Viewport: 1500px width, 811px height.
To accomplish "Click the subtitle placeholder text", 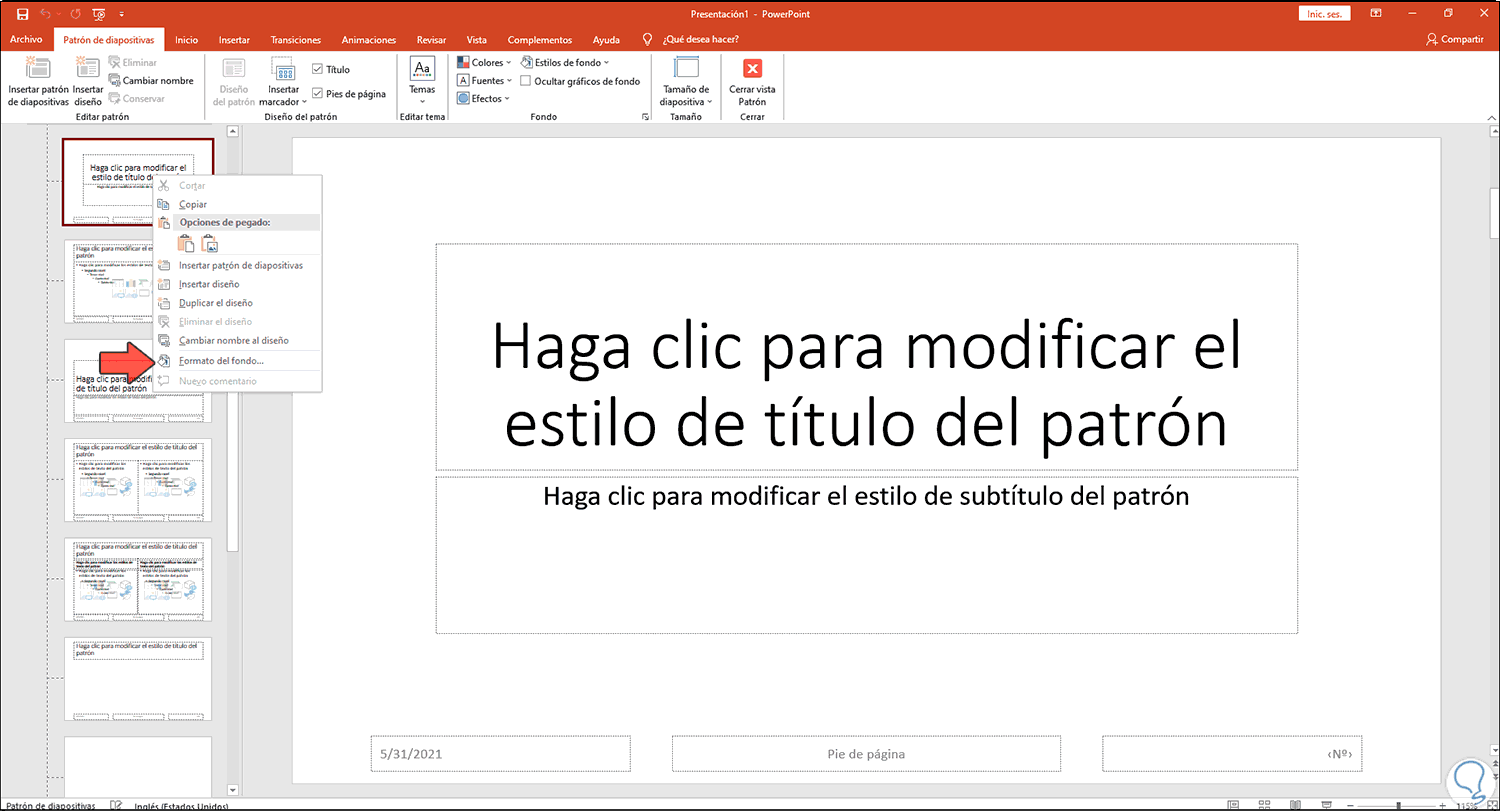I will click(866, 497).
